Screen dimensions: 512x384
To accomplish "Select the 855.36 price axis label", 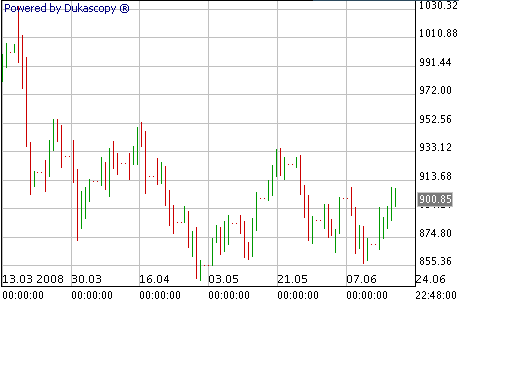I will click(x=435, y=261).
